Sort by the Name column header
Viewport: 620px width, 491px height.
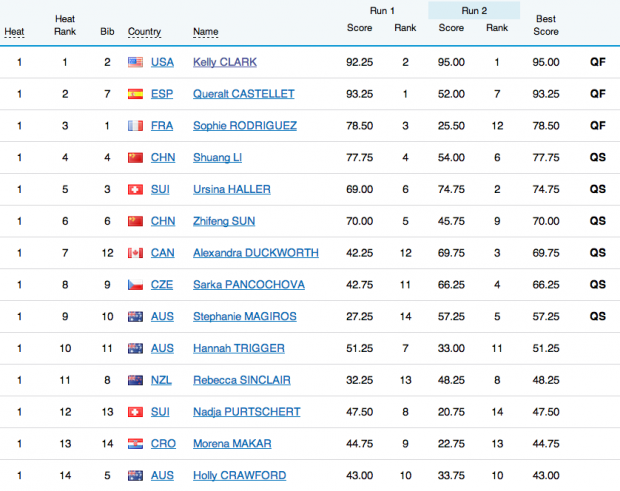point(205,31)
